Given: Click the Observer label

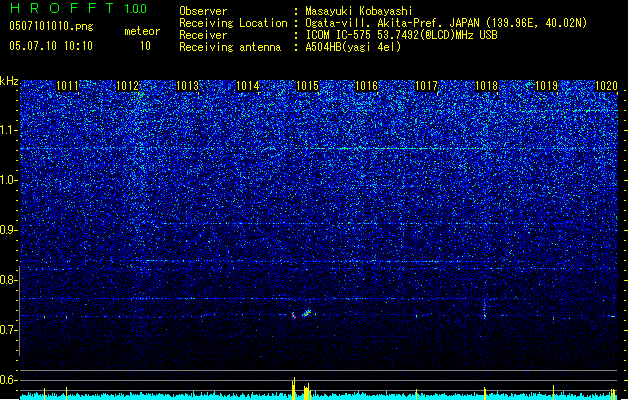Looking at the screenshot, I should pos(203,11).
